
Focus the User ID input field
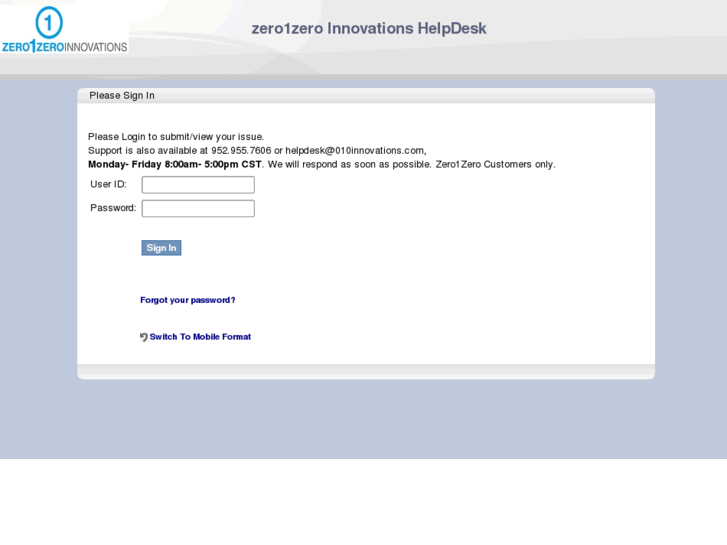point(198,185)
